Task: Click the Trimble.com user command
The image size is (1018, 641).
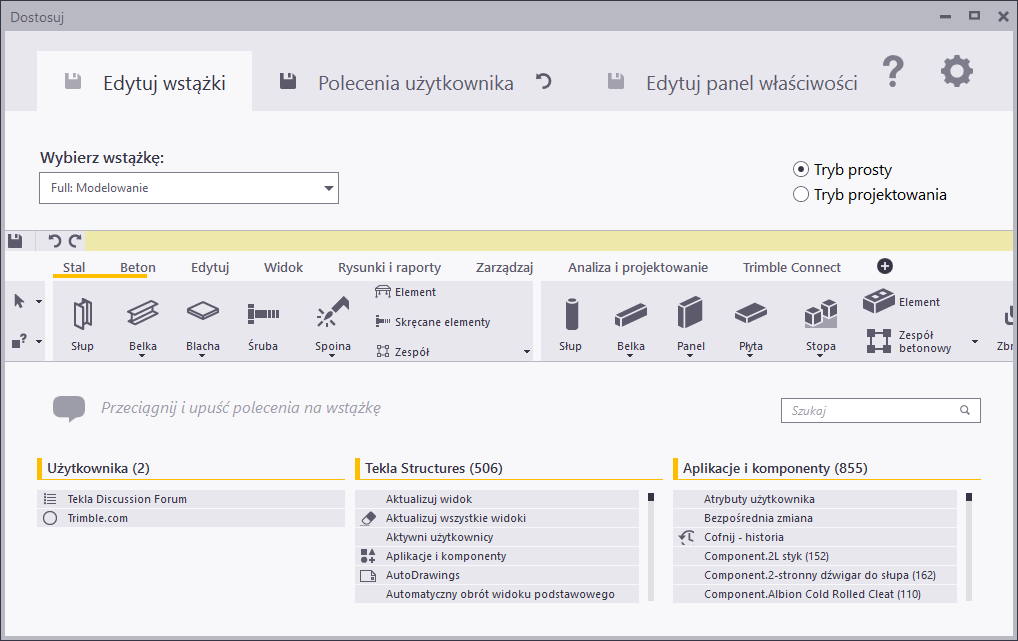Action: tap(98, 518)
